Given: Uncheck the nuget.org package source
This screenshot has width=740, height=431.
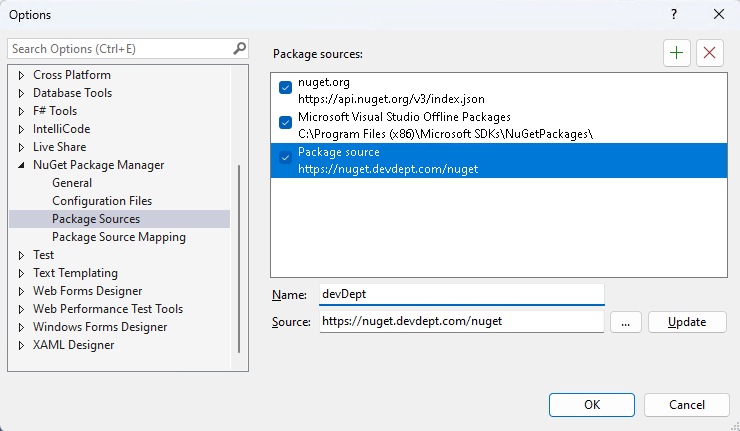Looking at the screenshot, I should [286, 88].
